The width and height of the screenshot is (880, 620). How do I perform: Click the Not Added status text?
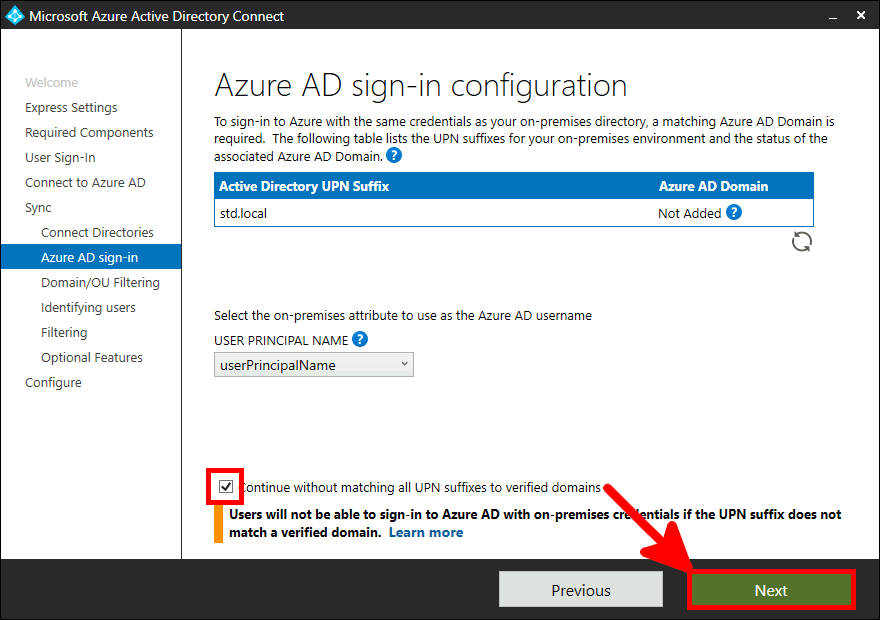[x=690, y=213]
